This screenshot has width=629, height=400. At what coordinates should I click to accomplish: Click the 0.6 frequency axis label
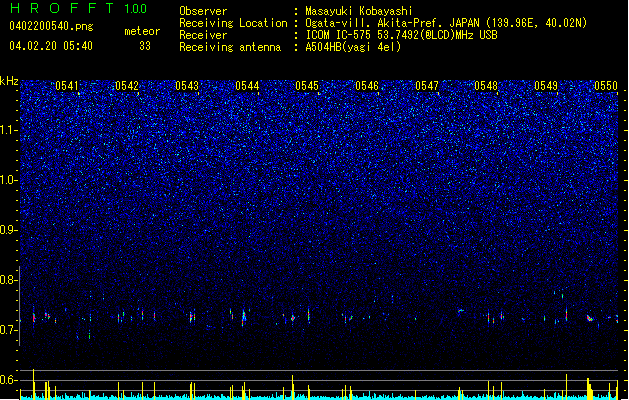[x=8, y=380]
